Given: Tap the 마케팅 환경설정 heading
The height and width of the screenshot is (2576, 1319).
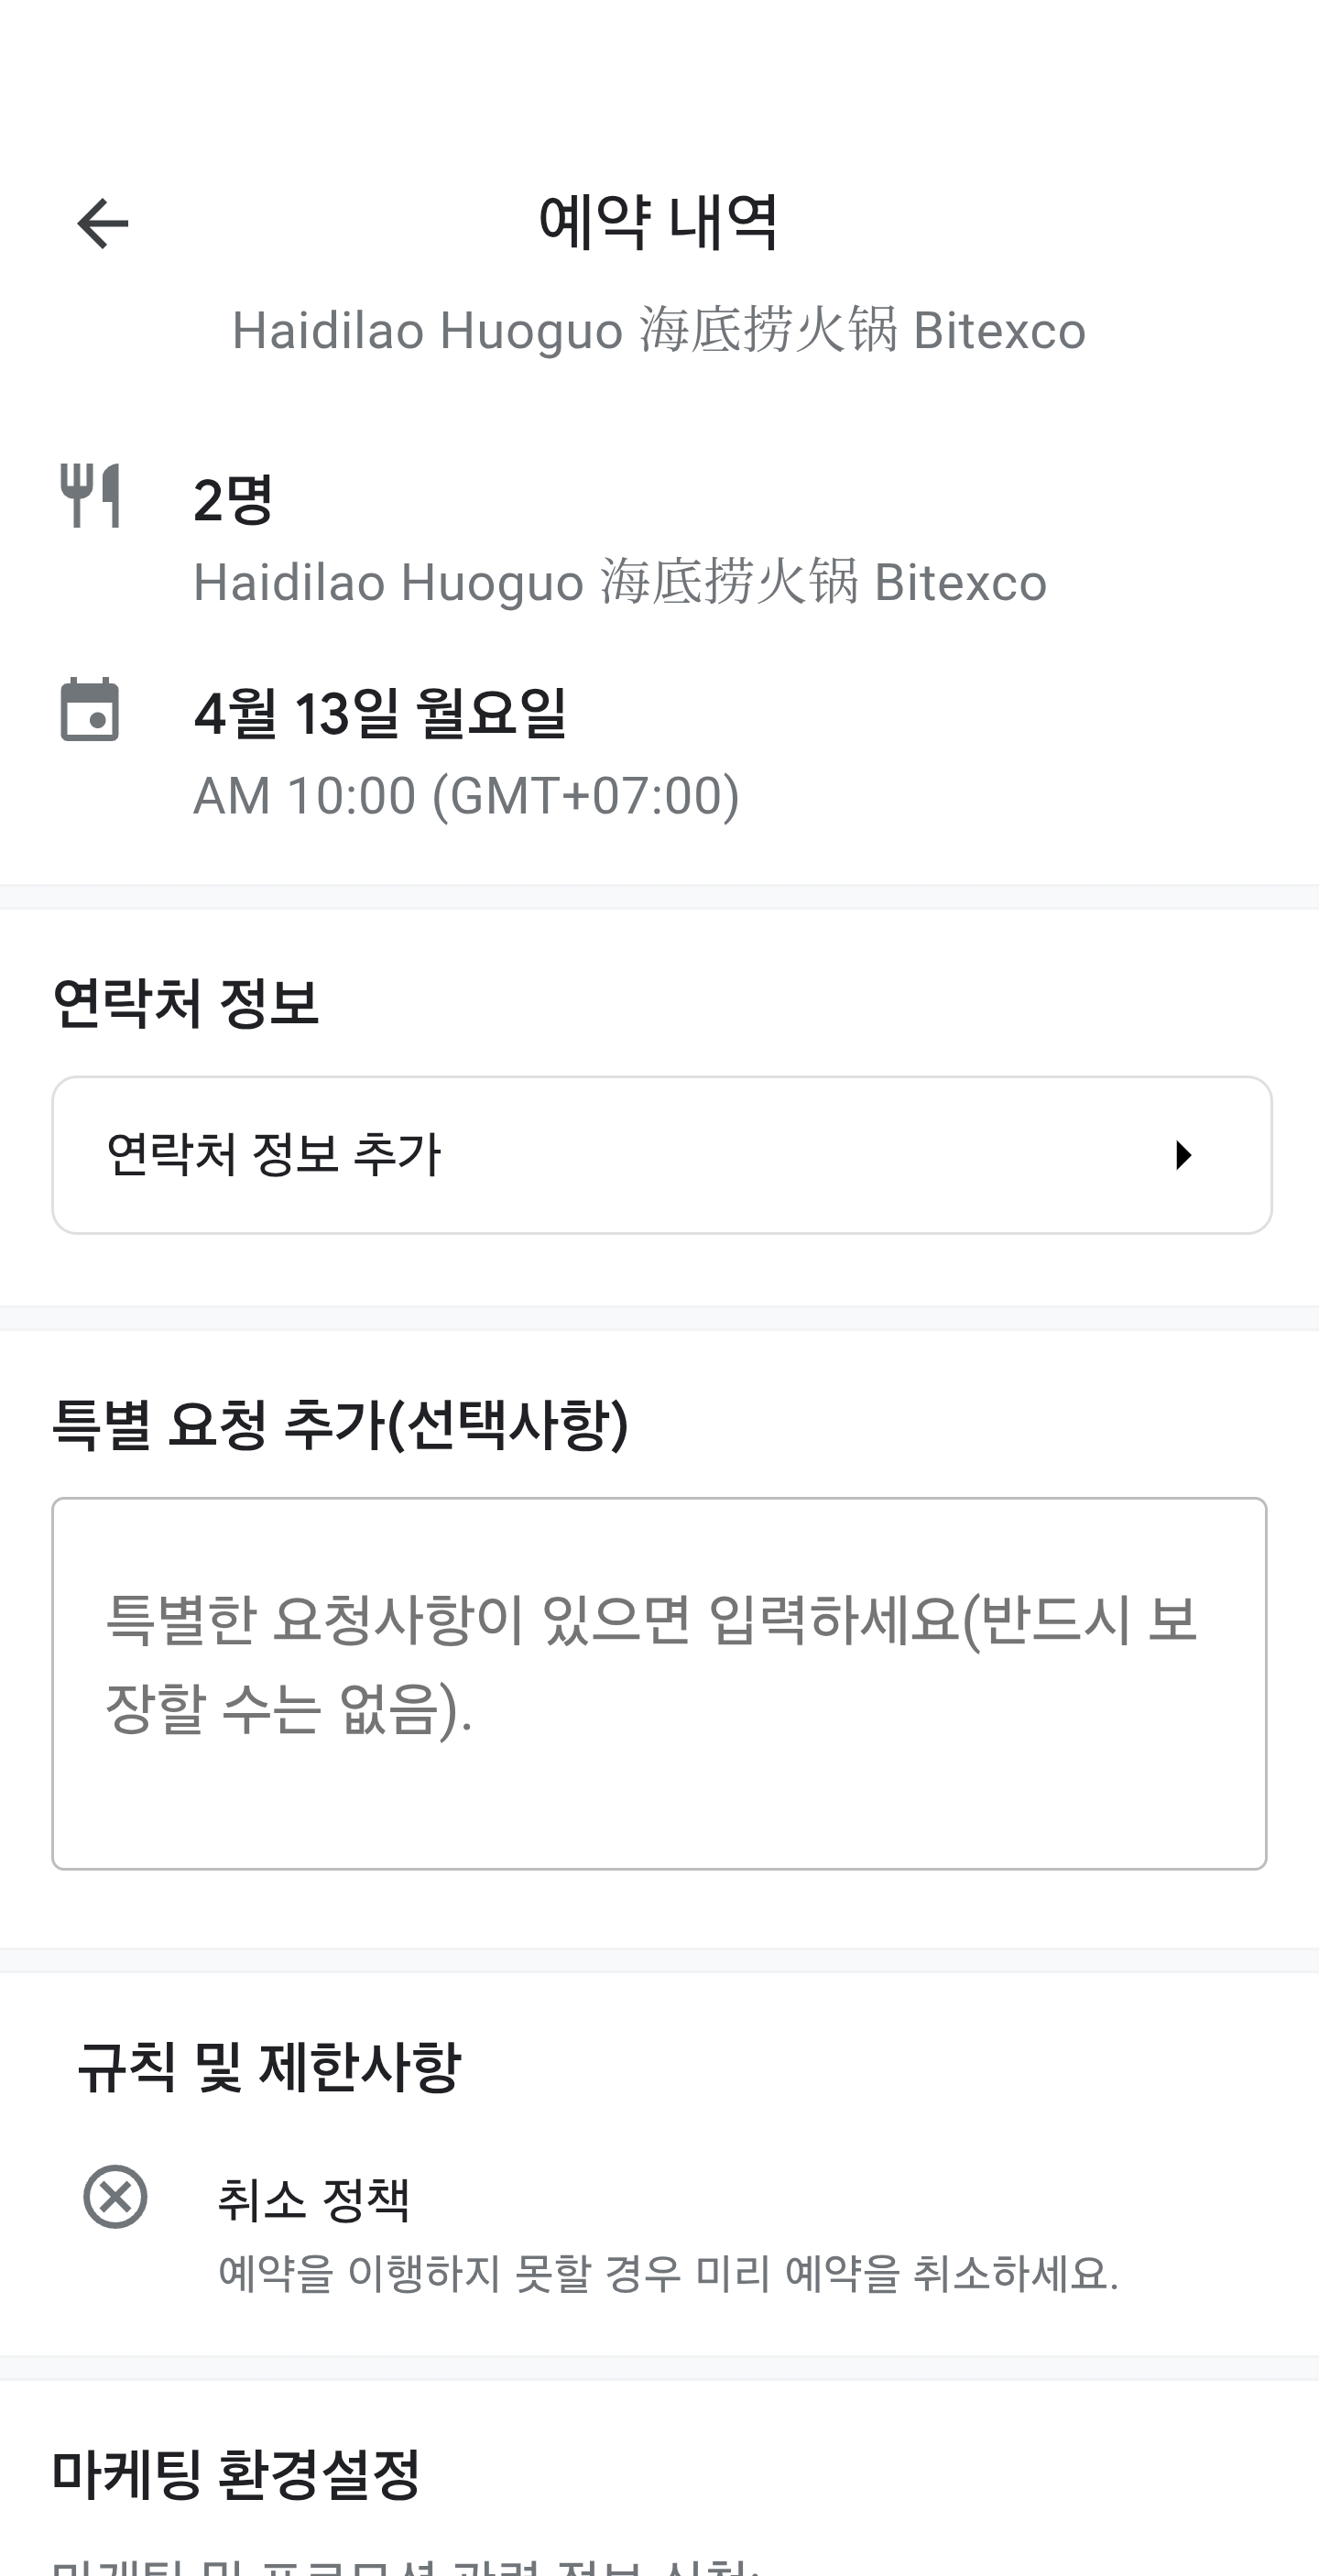Looking at the screenshot, I should coord(236,2474).
